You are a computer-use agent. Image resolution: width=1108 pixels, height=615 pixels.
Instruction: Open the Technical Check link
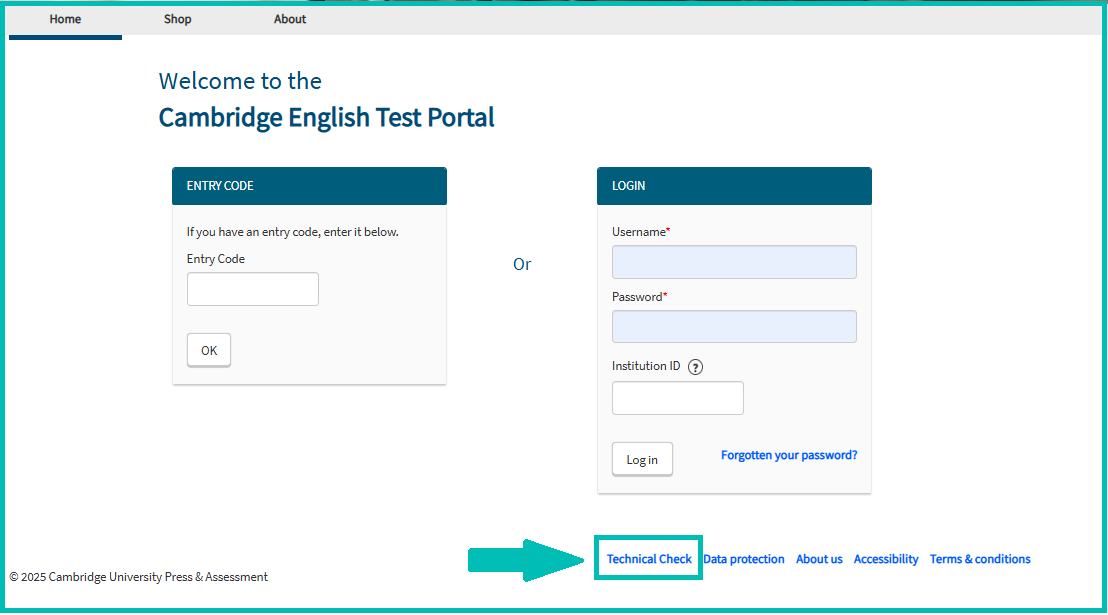649,559
